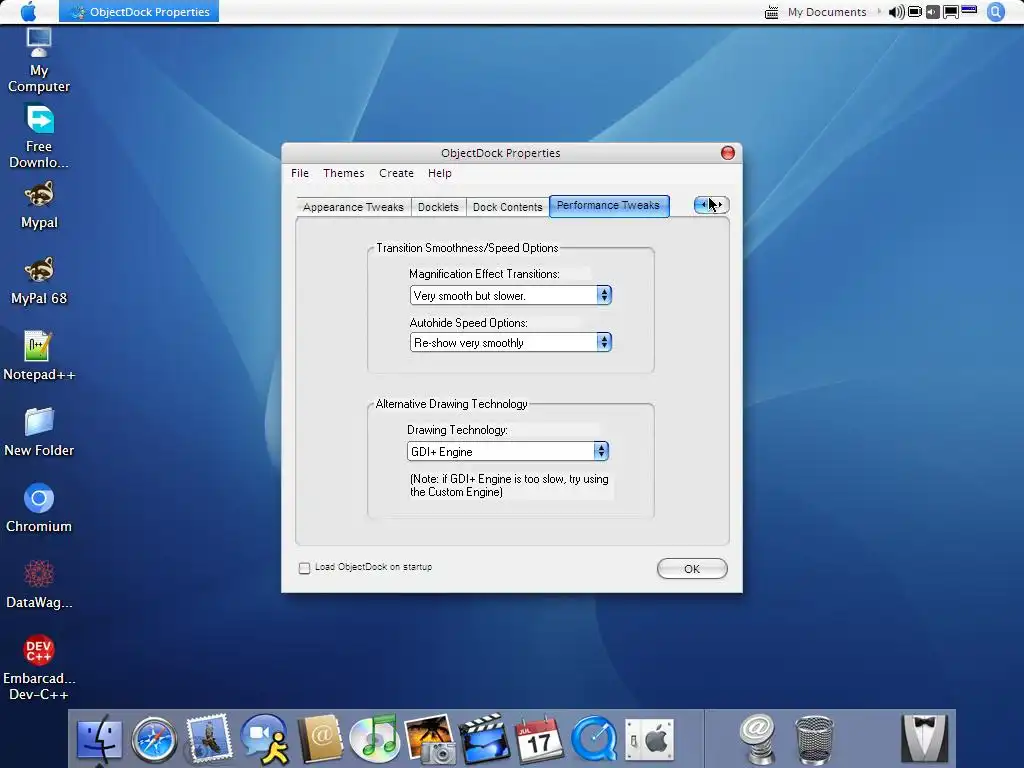
Task: Open the Mail stamp icon in the dock
Action: pyautogui.click(x=209, y=738)
